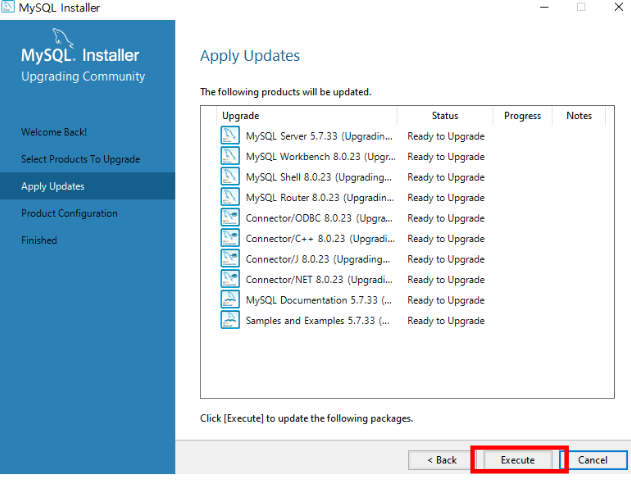Go back with the < Back button
The width and height of the screenshot is (631, 481).
tap(441, 460)
